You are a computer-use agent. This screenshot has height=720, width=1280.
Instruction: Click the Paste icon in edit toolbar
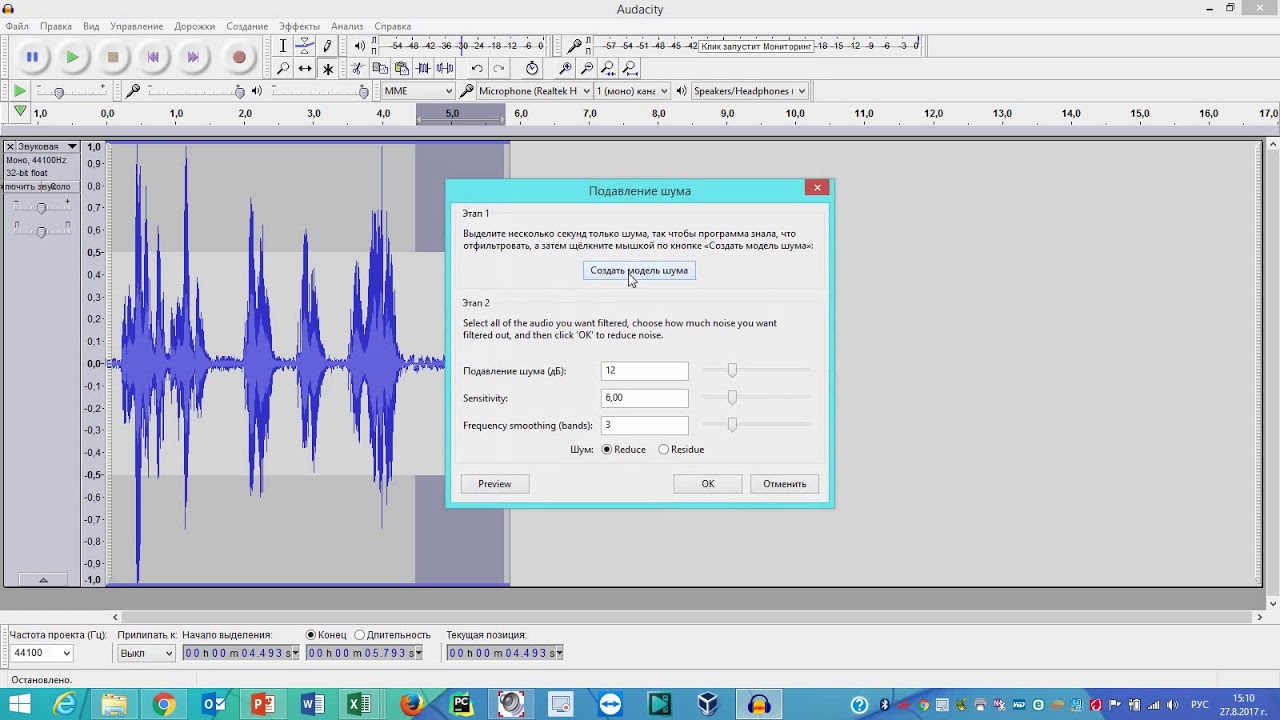(x=402, y=69)
